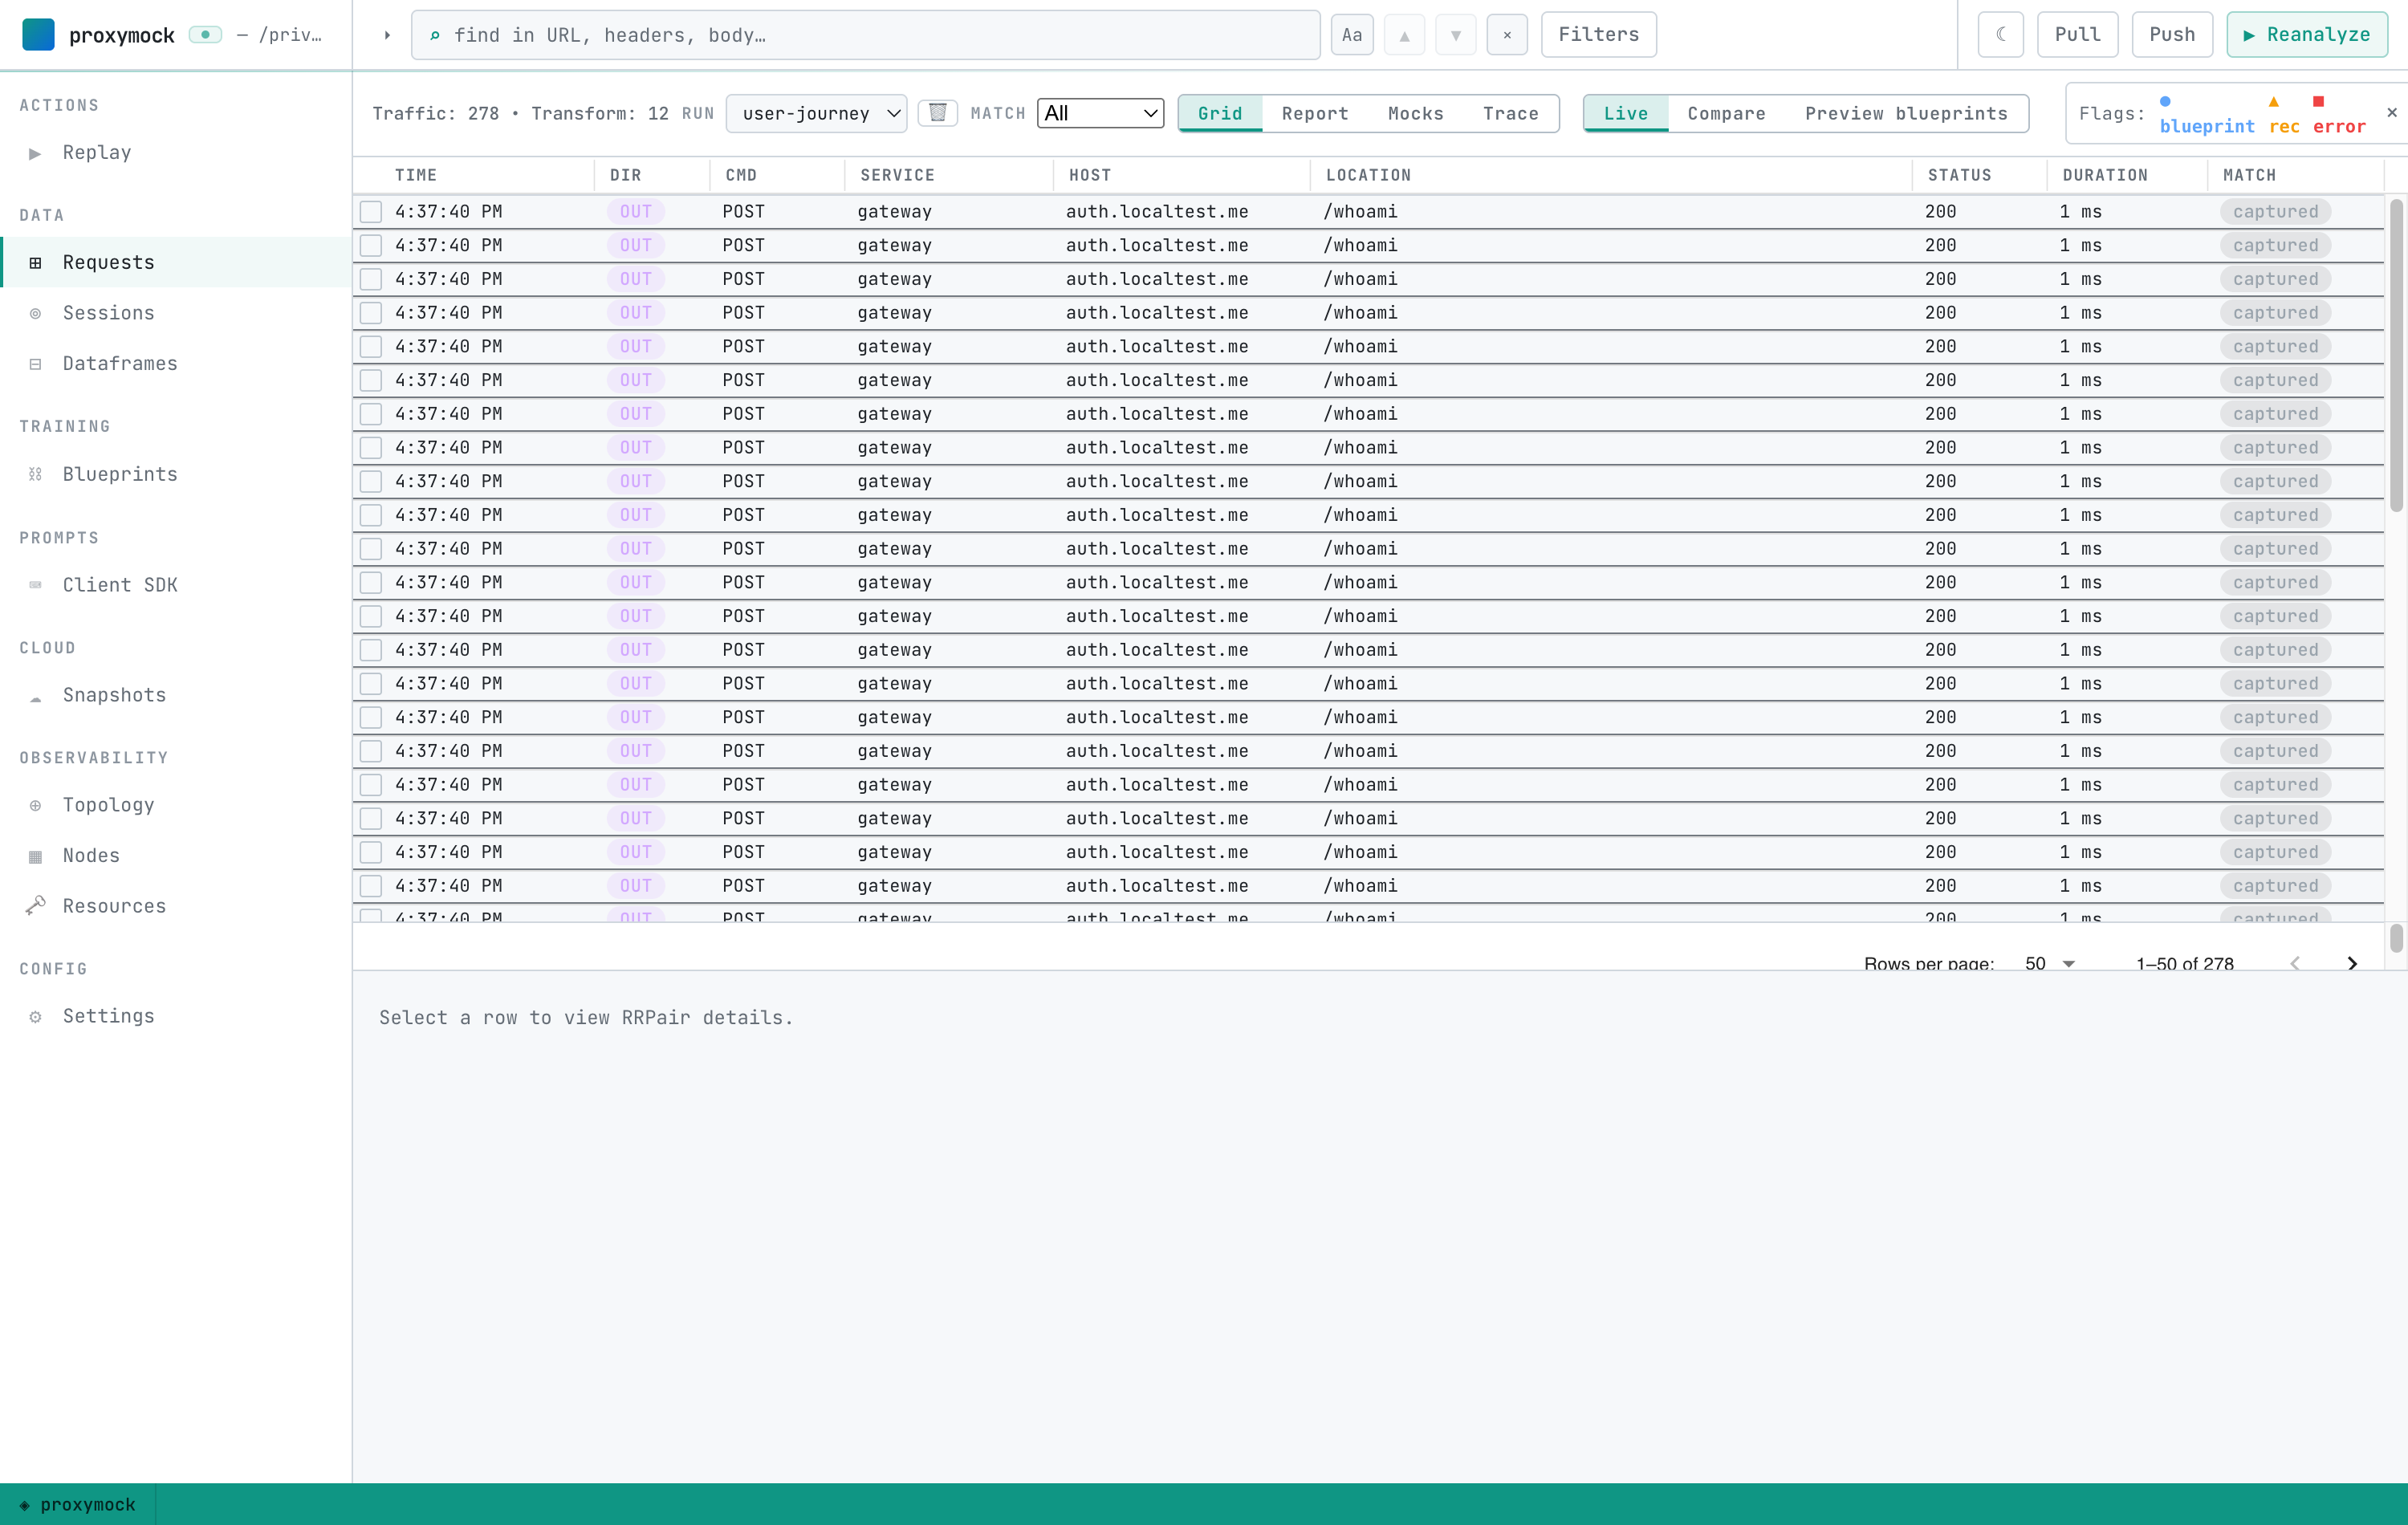This screenshot has width=2408, height=1525.
Task: Click the Push button
Action: pyautogui.click(x=2172, y=35)
